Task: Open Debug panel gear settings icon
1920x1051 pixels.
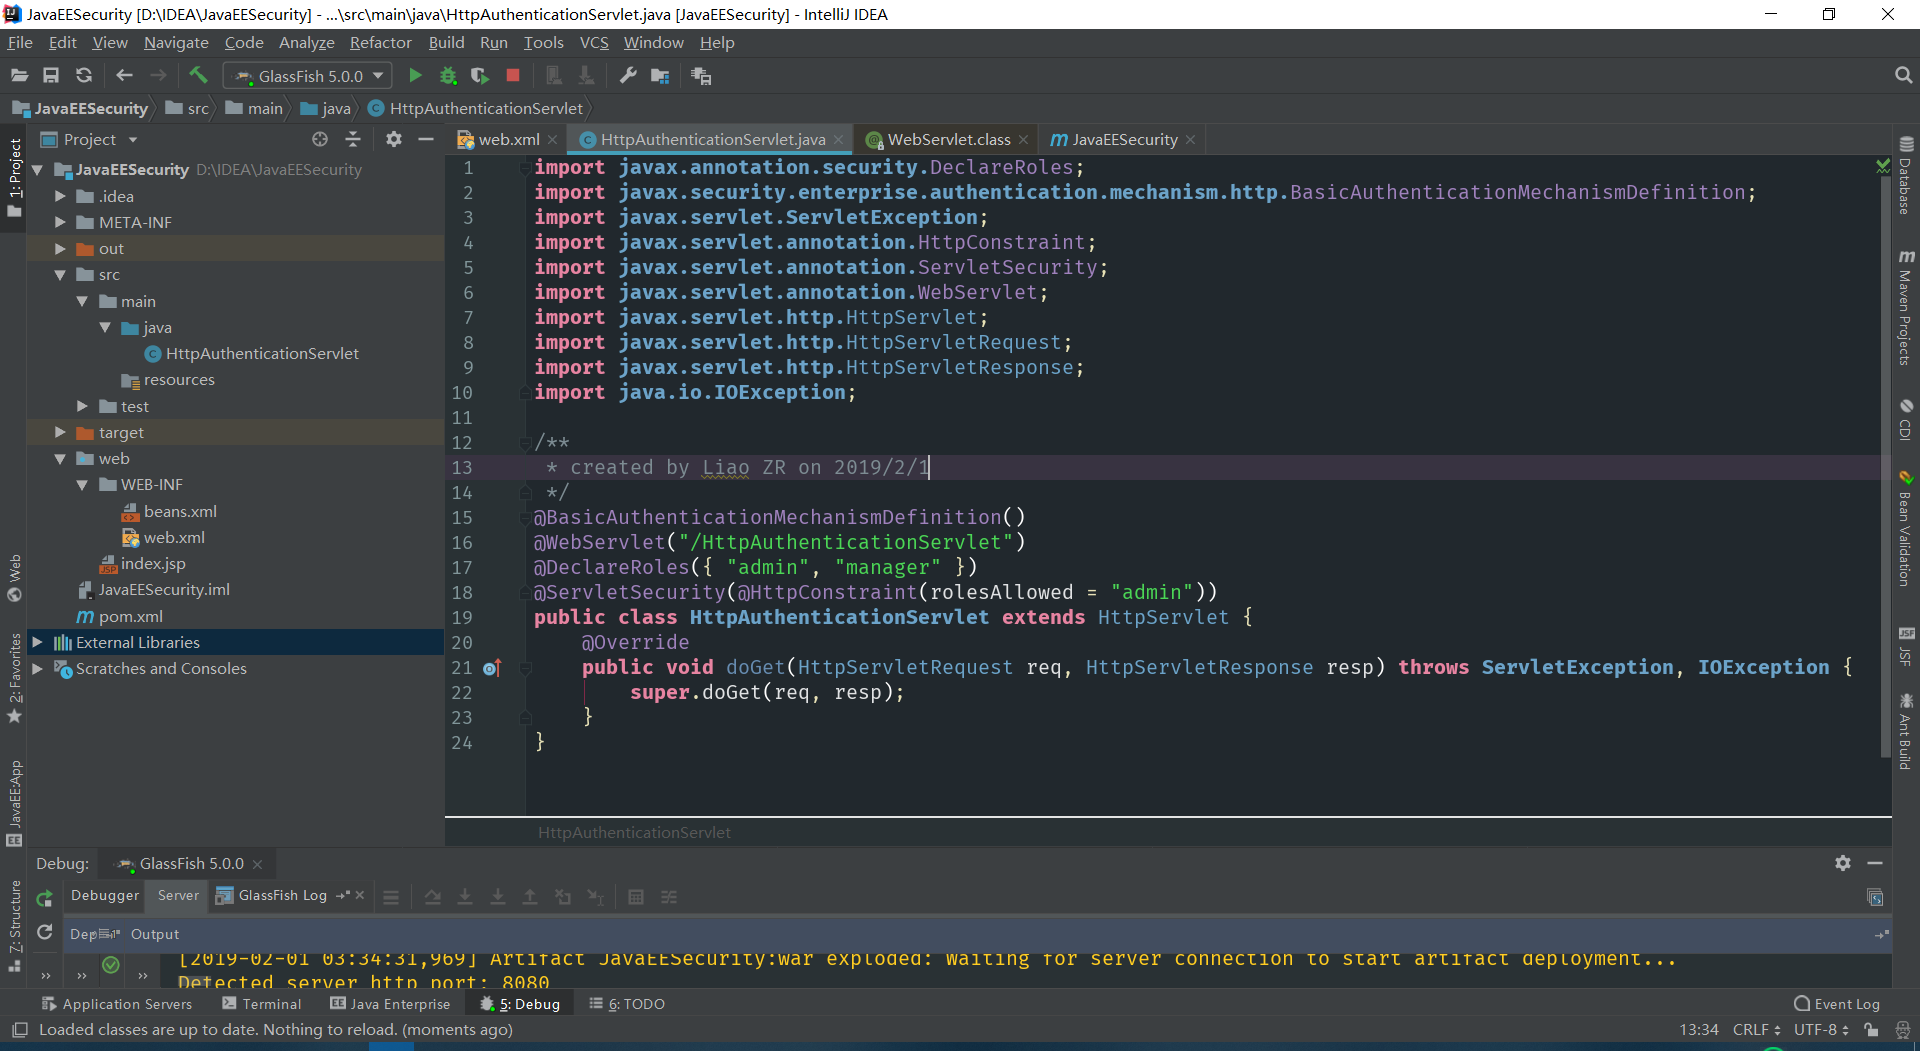Action: point(1843,863)
